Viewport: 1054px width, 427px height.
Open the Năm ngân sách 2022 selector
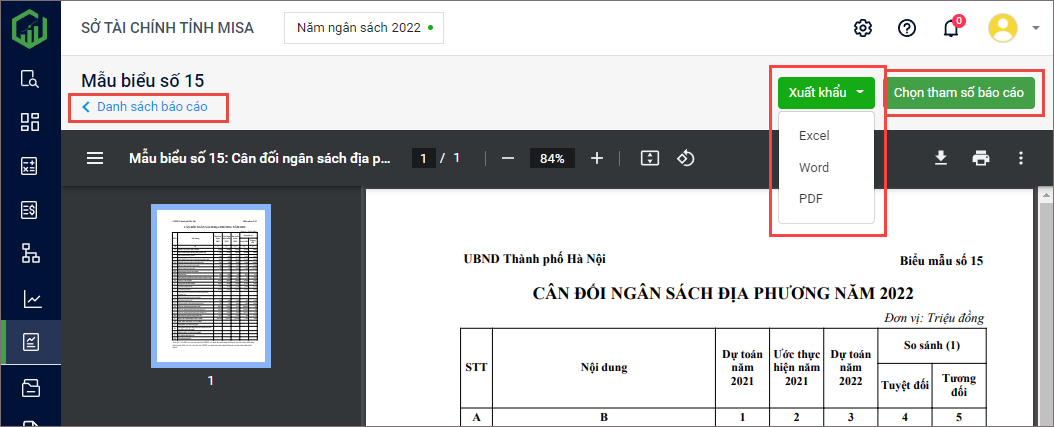[x=363, y=28]
